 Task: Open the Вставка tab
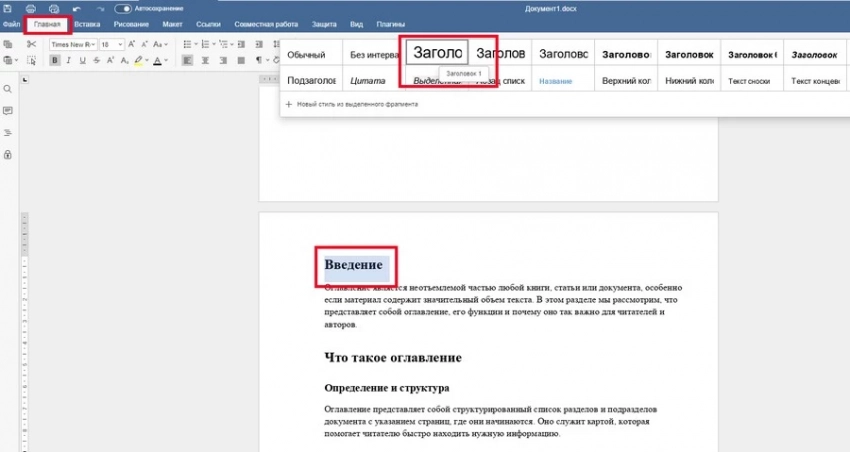pyautogui.click(x=87, y=23)
